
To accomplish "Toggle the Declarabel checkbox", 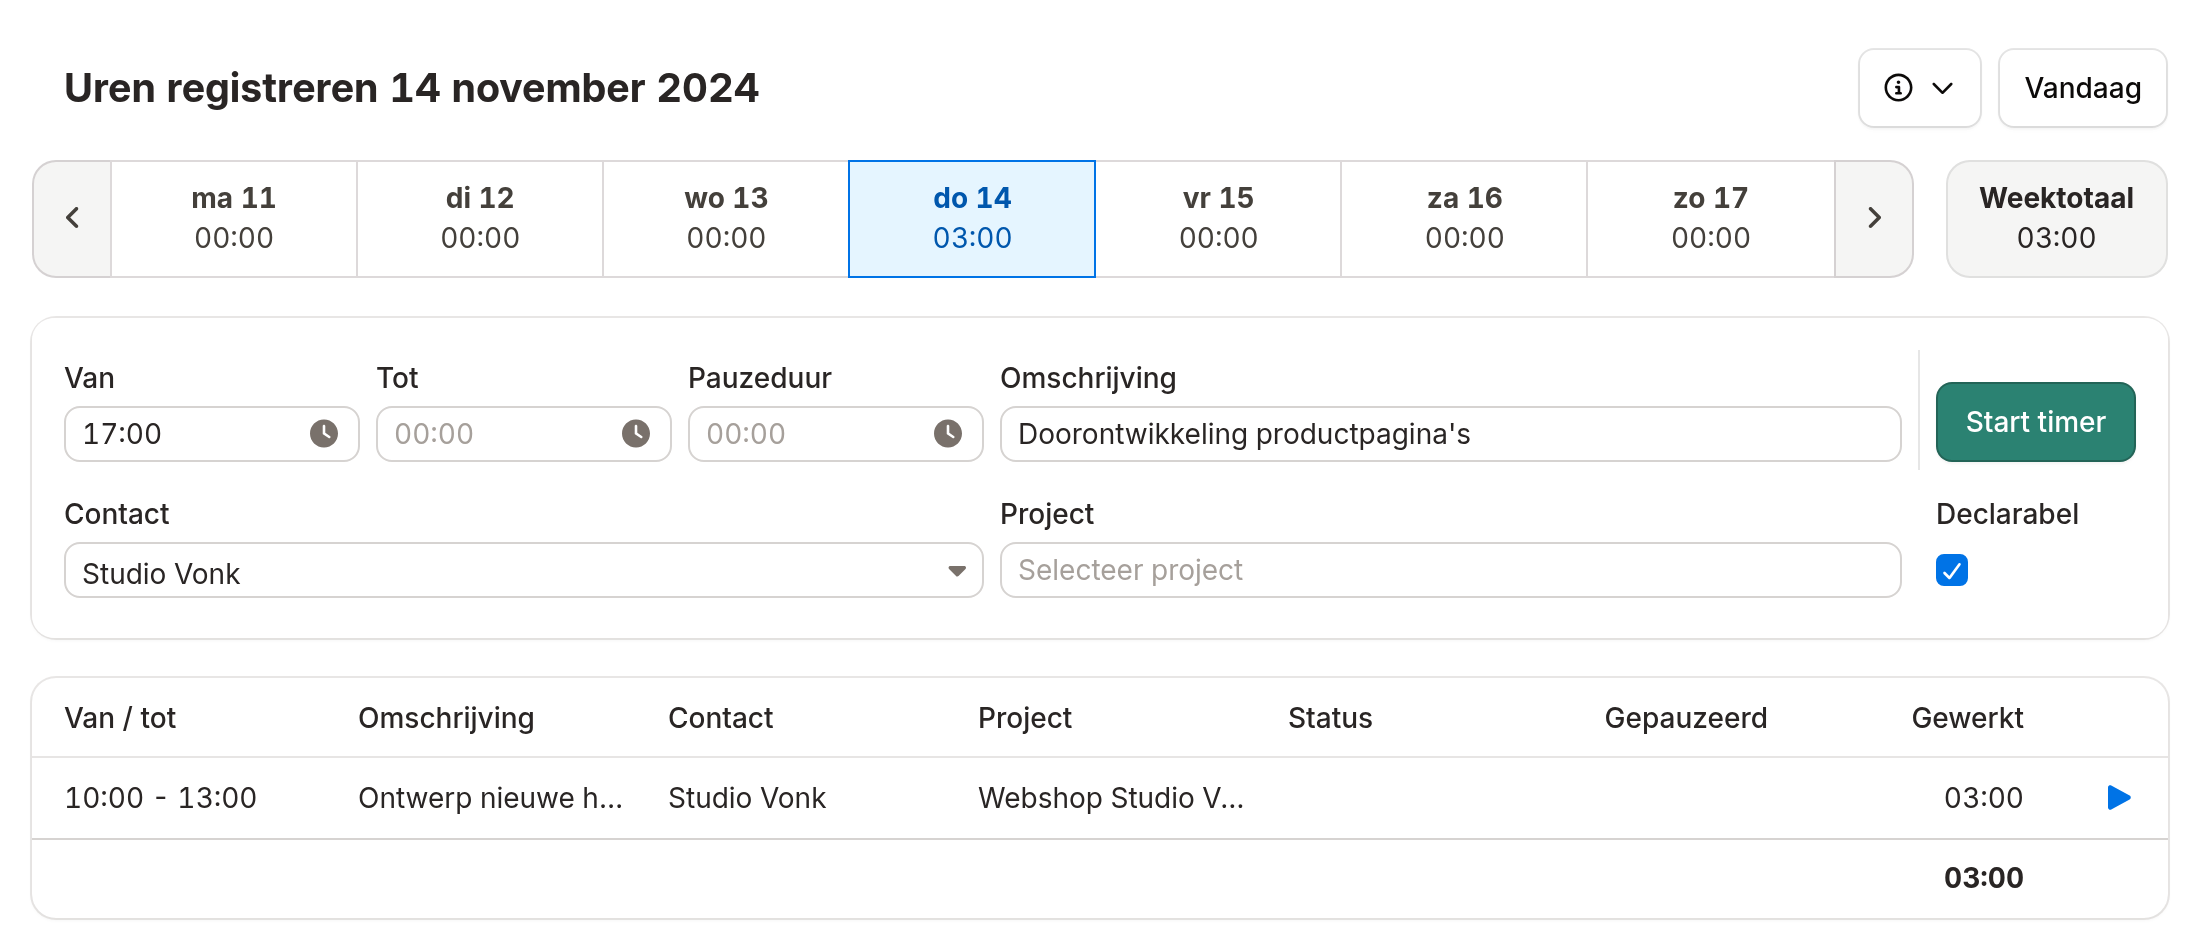I will click(1951, 570).
